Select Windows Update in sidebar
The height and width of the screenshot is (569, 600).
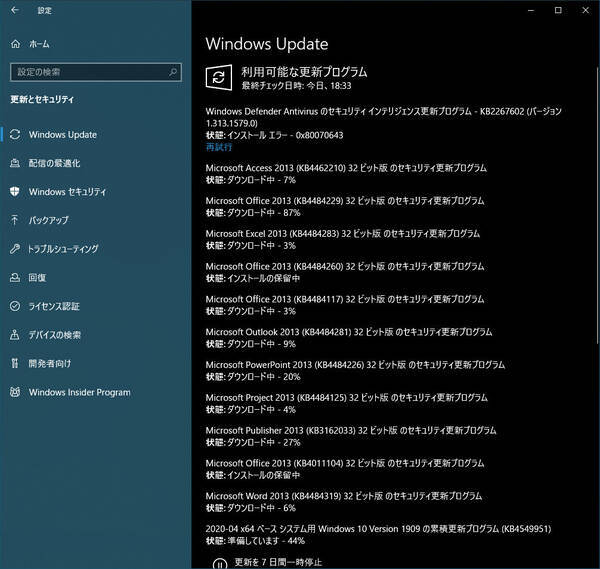(x=63, y=135)
